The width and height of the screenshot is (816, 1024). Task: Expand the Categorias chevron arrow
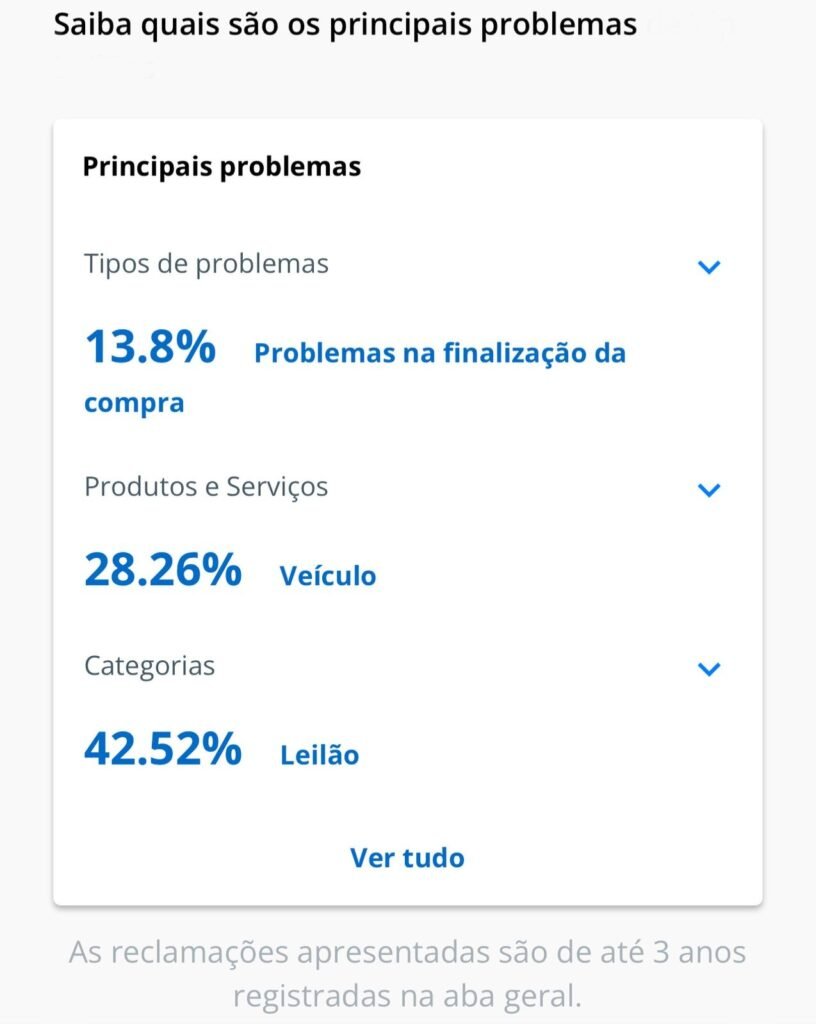click(709, 669)
